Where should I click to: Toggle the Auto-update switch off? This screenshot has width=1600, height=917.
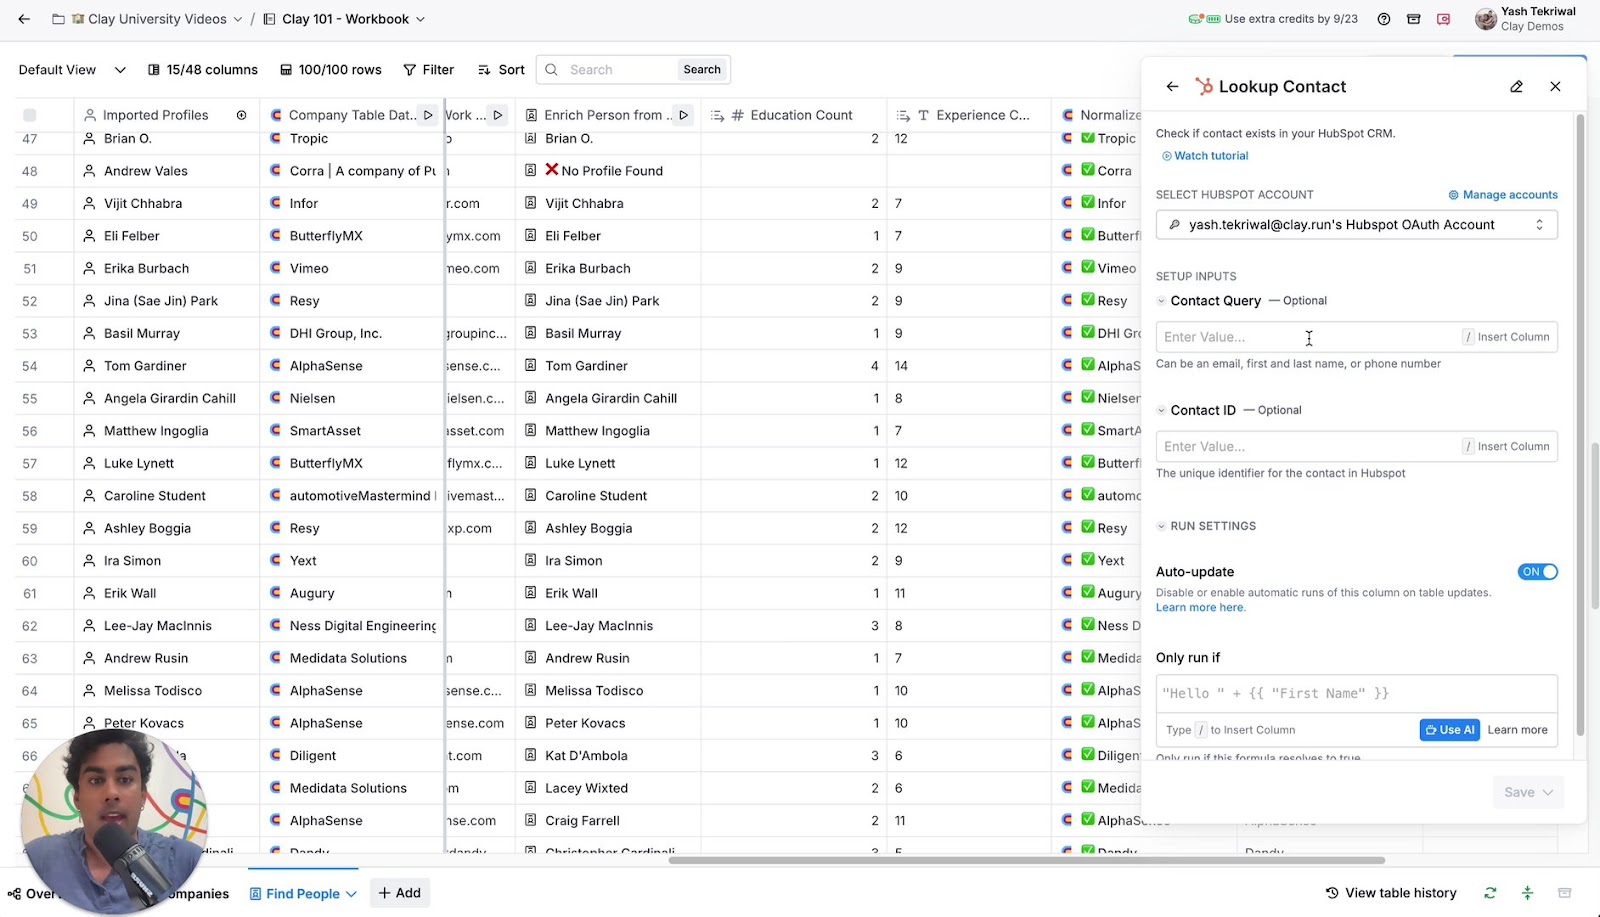tap(1538, 572)
